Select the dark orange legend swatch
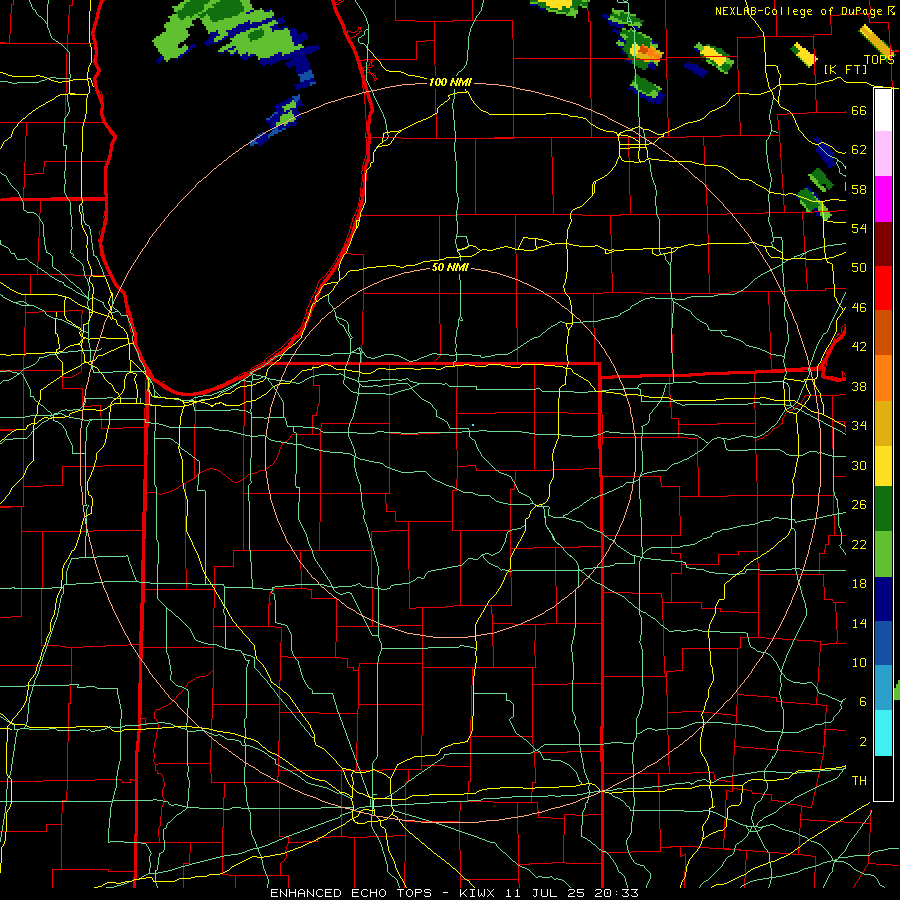900x900 pixels. 883,333
